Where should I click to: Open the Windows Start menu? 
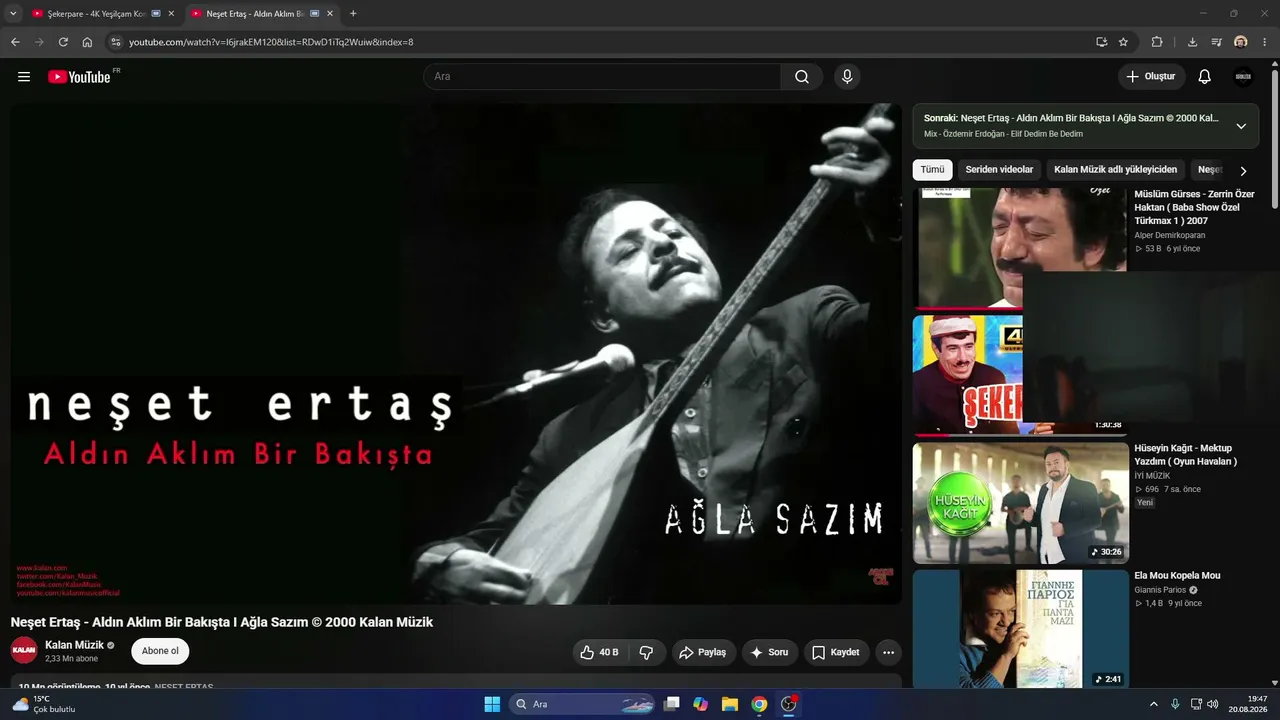coord(492,704)
